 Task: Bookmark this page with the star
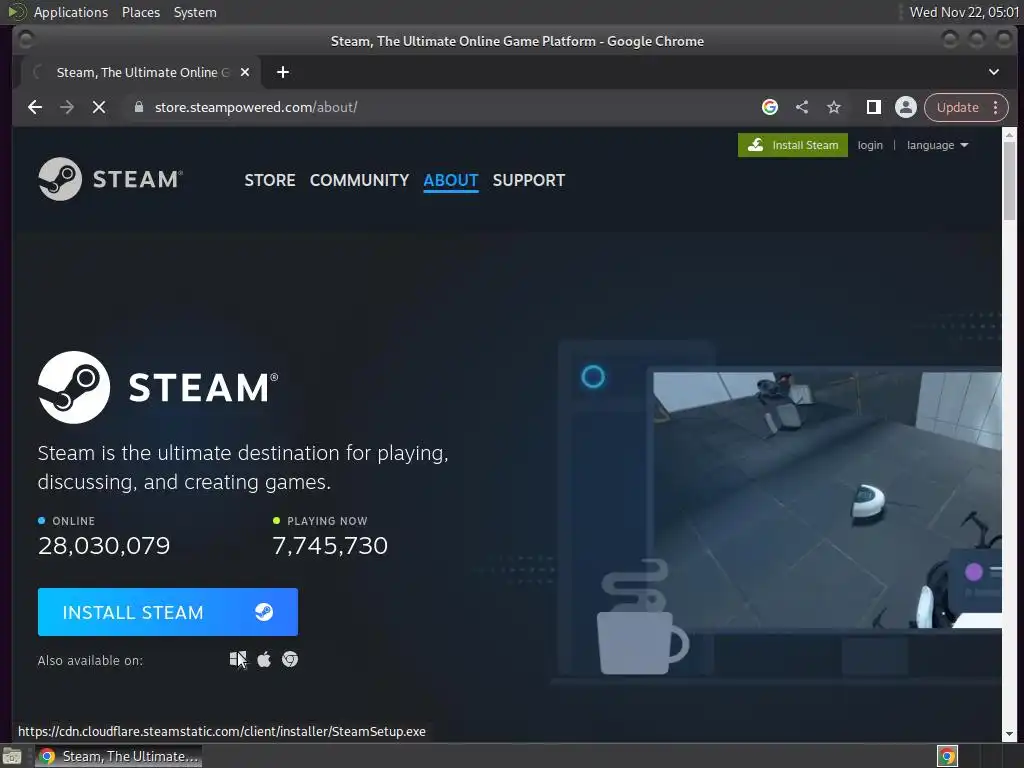click(834, 107)
